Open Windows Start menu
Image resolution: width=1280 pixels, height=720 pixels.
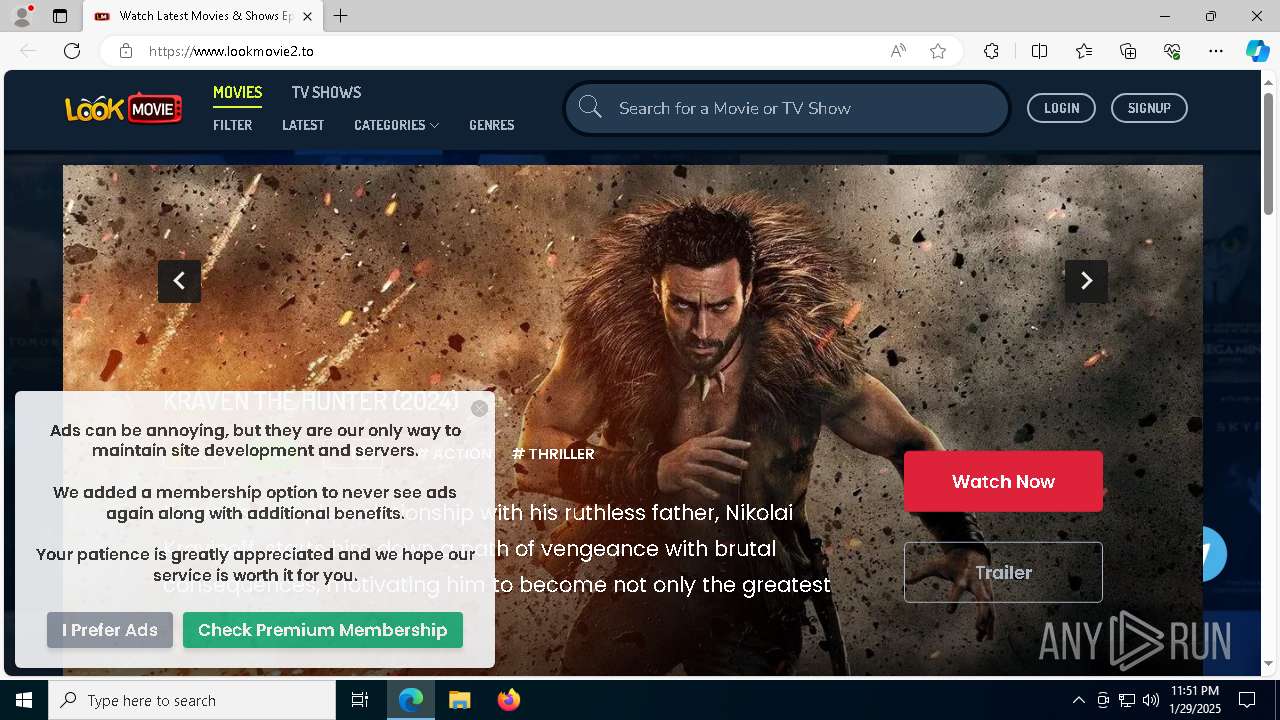24,700
